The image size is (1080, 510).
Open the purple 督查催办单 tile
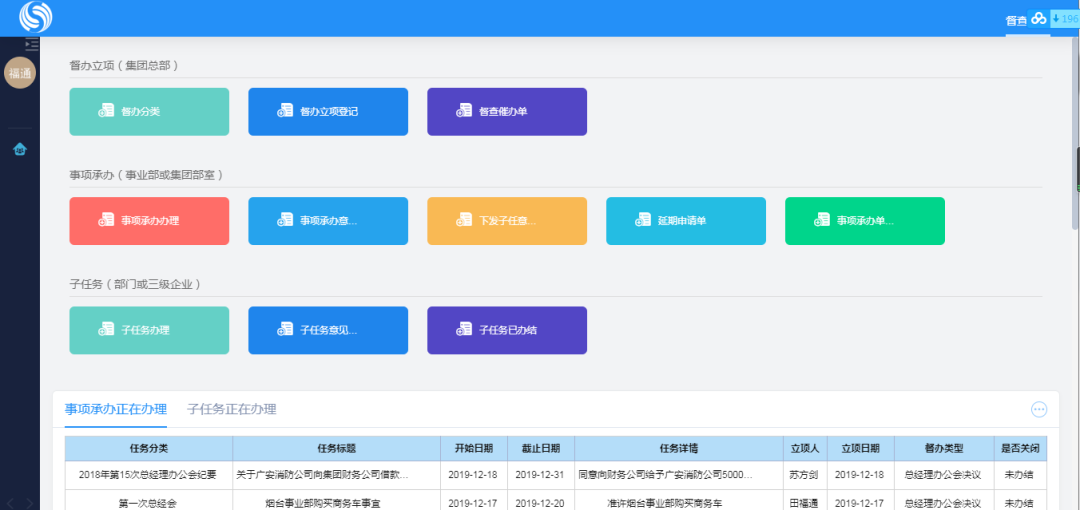507,112
